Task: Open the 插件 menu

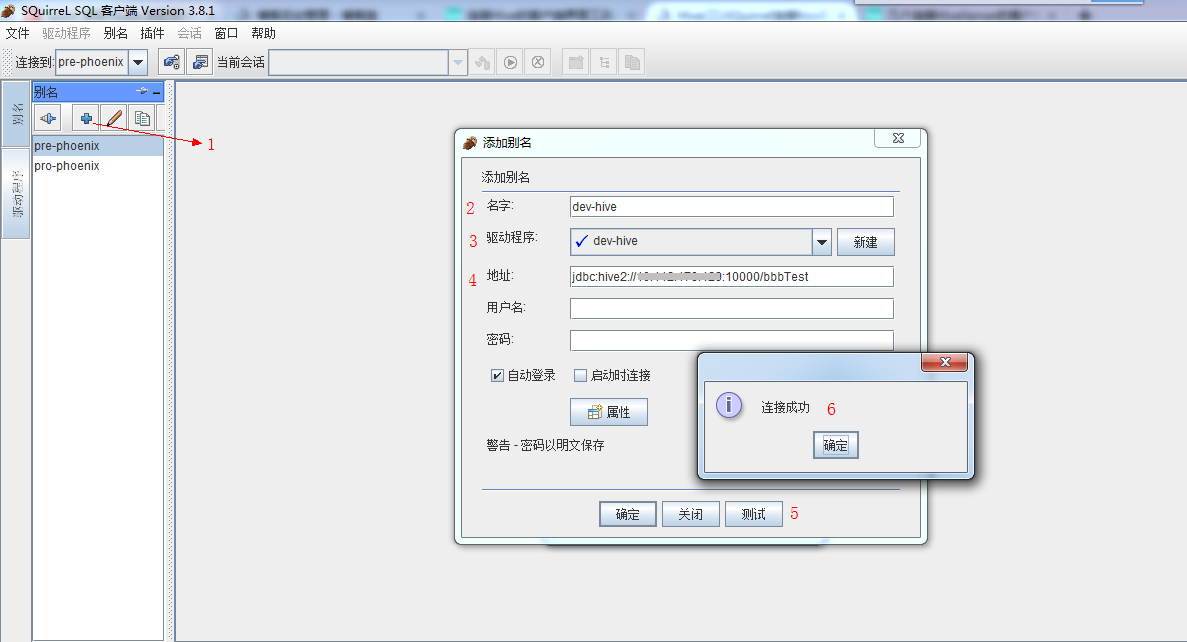Action: (x=152, y=33)
